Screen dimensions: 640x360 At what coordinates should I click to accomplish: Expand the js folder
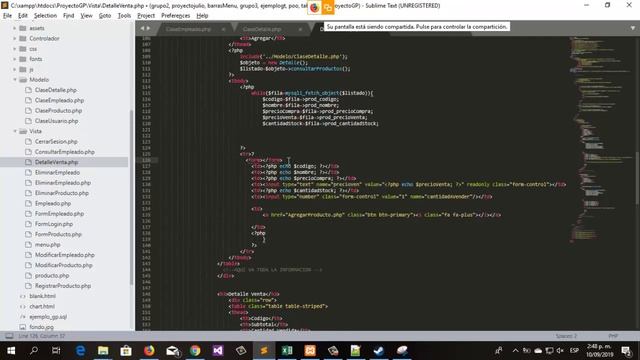15,69
